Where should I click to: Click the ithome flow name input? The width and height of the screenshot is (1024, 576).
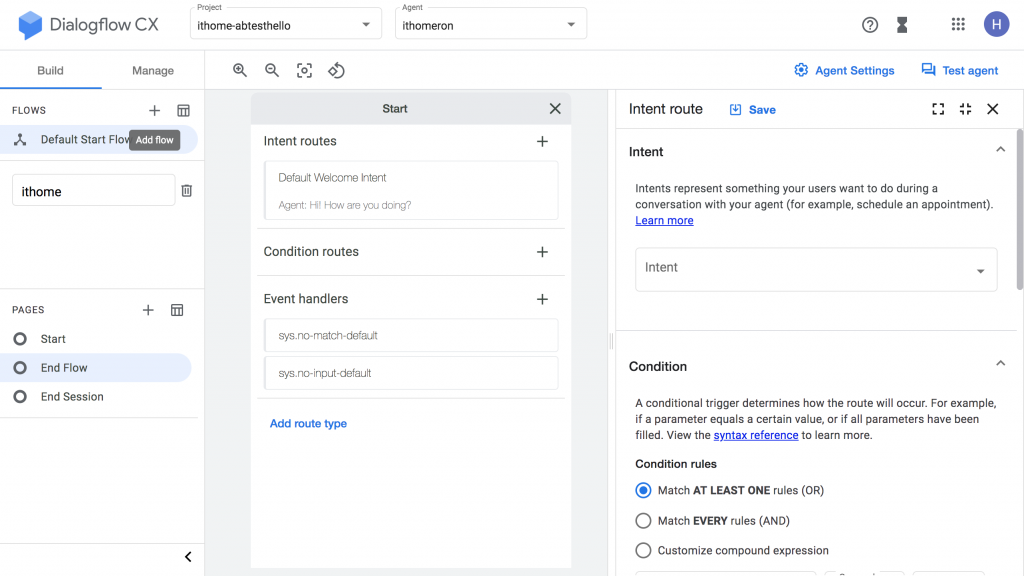tap(93, 191)
